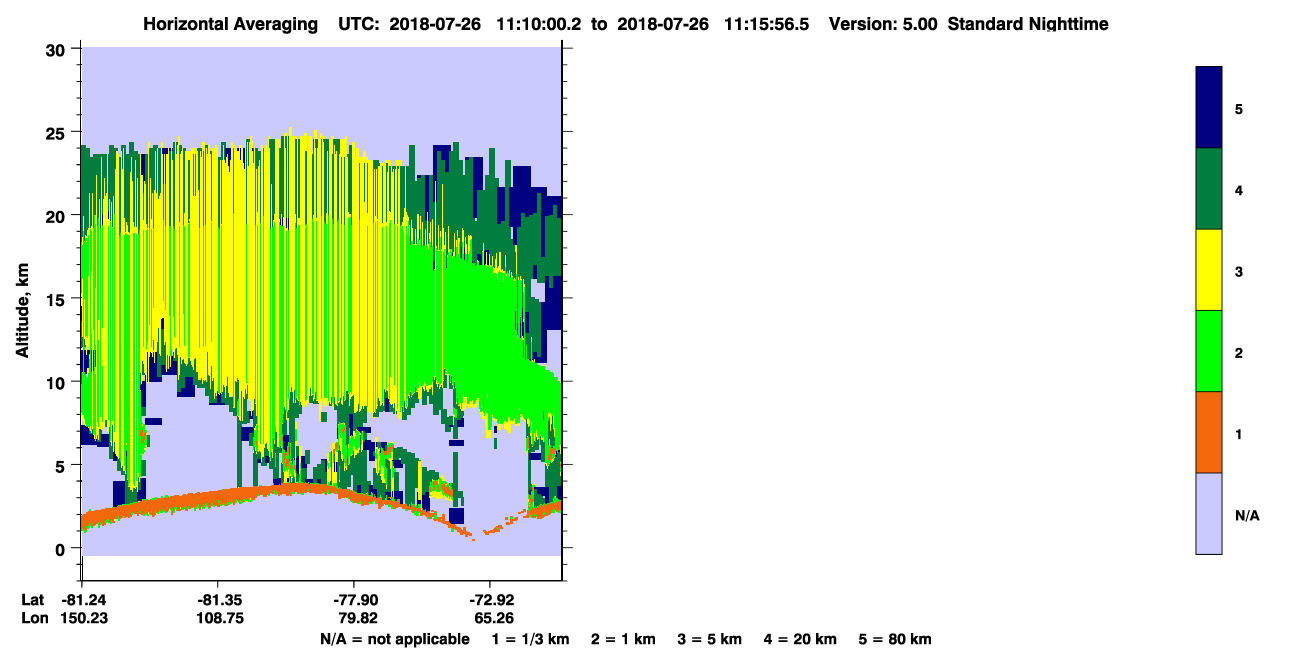This screenshot has width=1300, height=667.
Task: Click the 'Lat' row label
Action: (33, 599)
